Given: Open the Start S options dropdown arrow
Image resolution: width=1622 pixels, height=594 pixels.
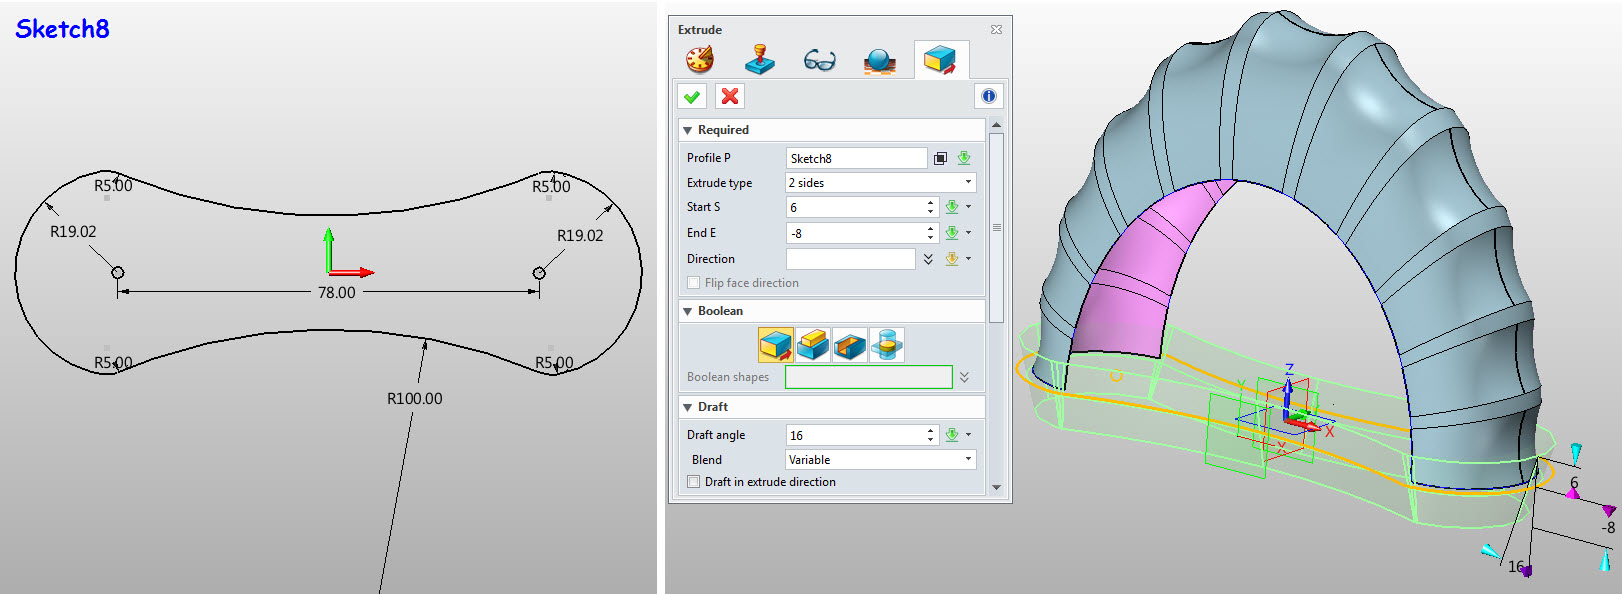Looking at the screenshot, I should pyautogui.click(x=968, y=207).
